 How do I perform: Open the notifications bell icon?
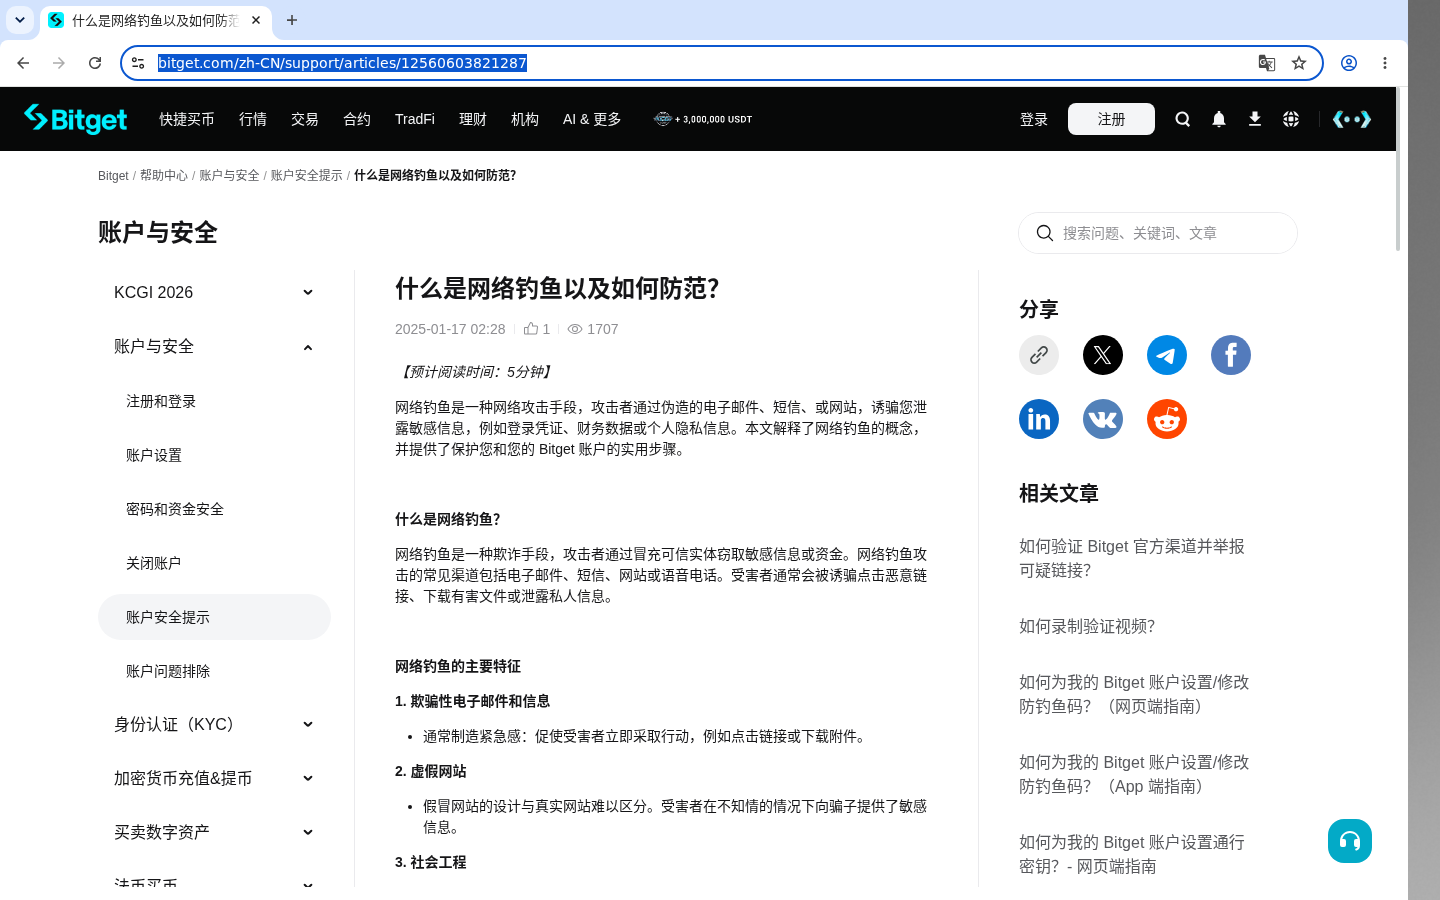[1219, 119]
